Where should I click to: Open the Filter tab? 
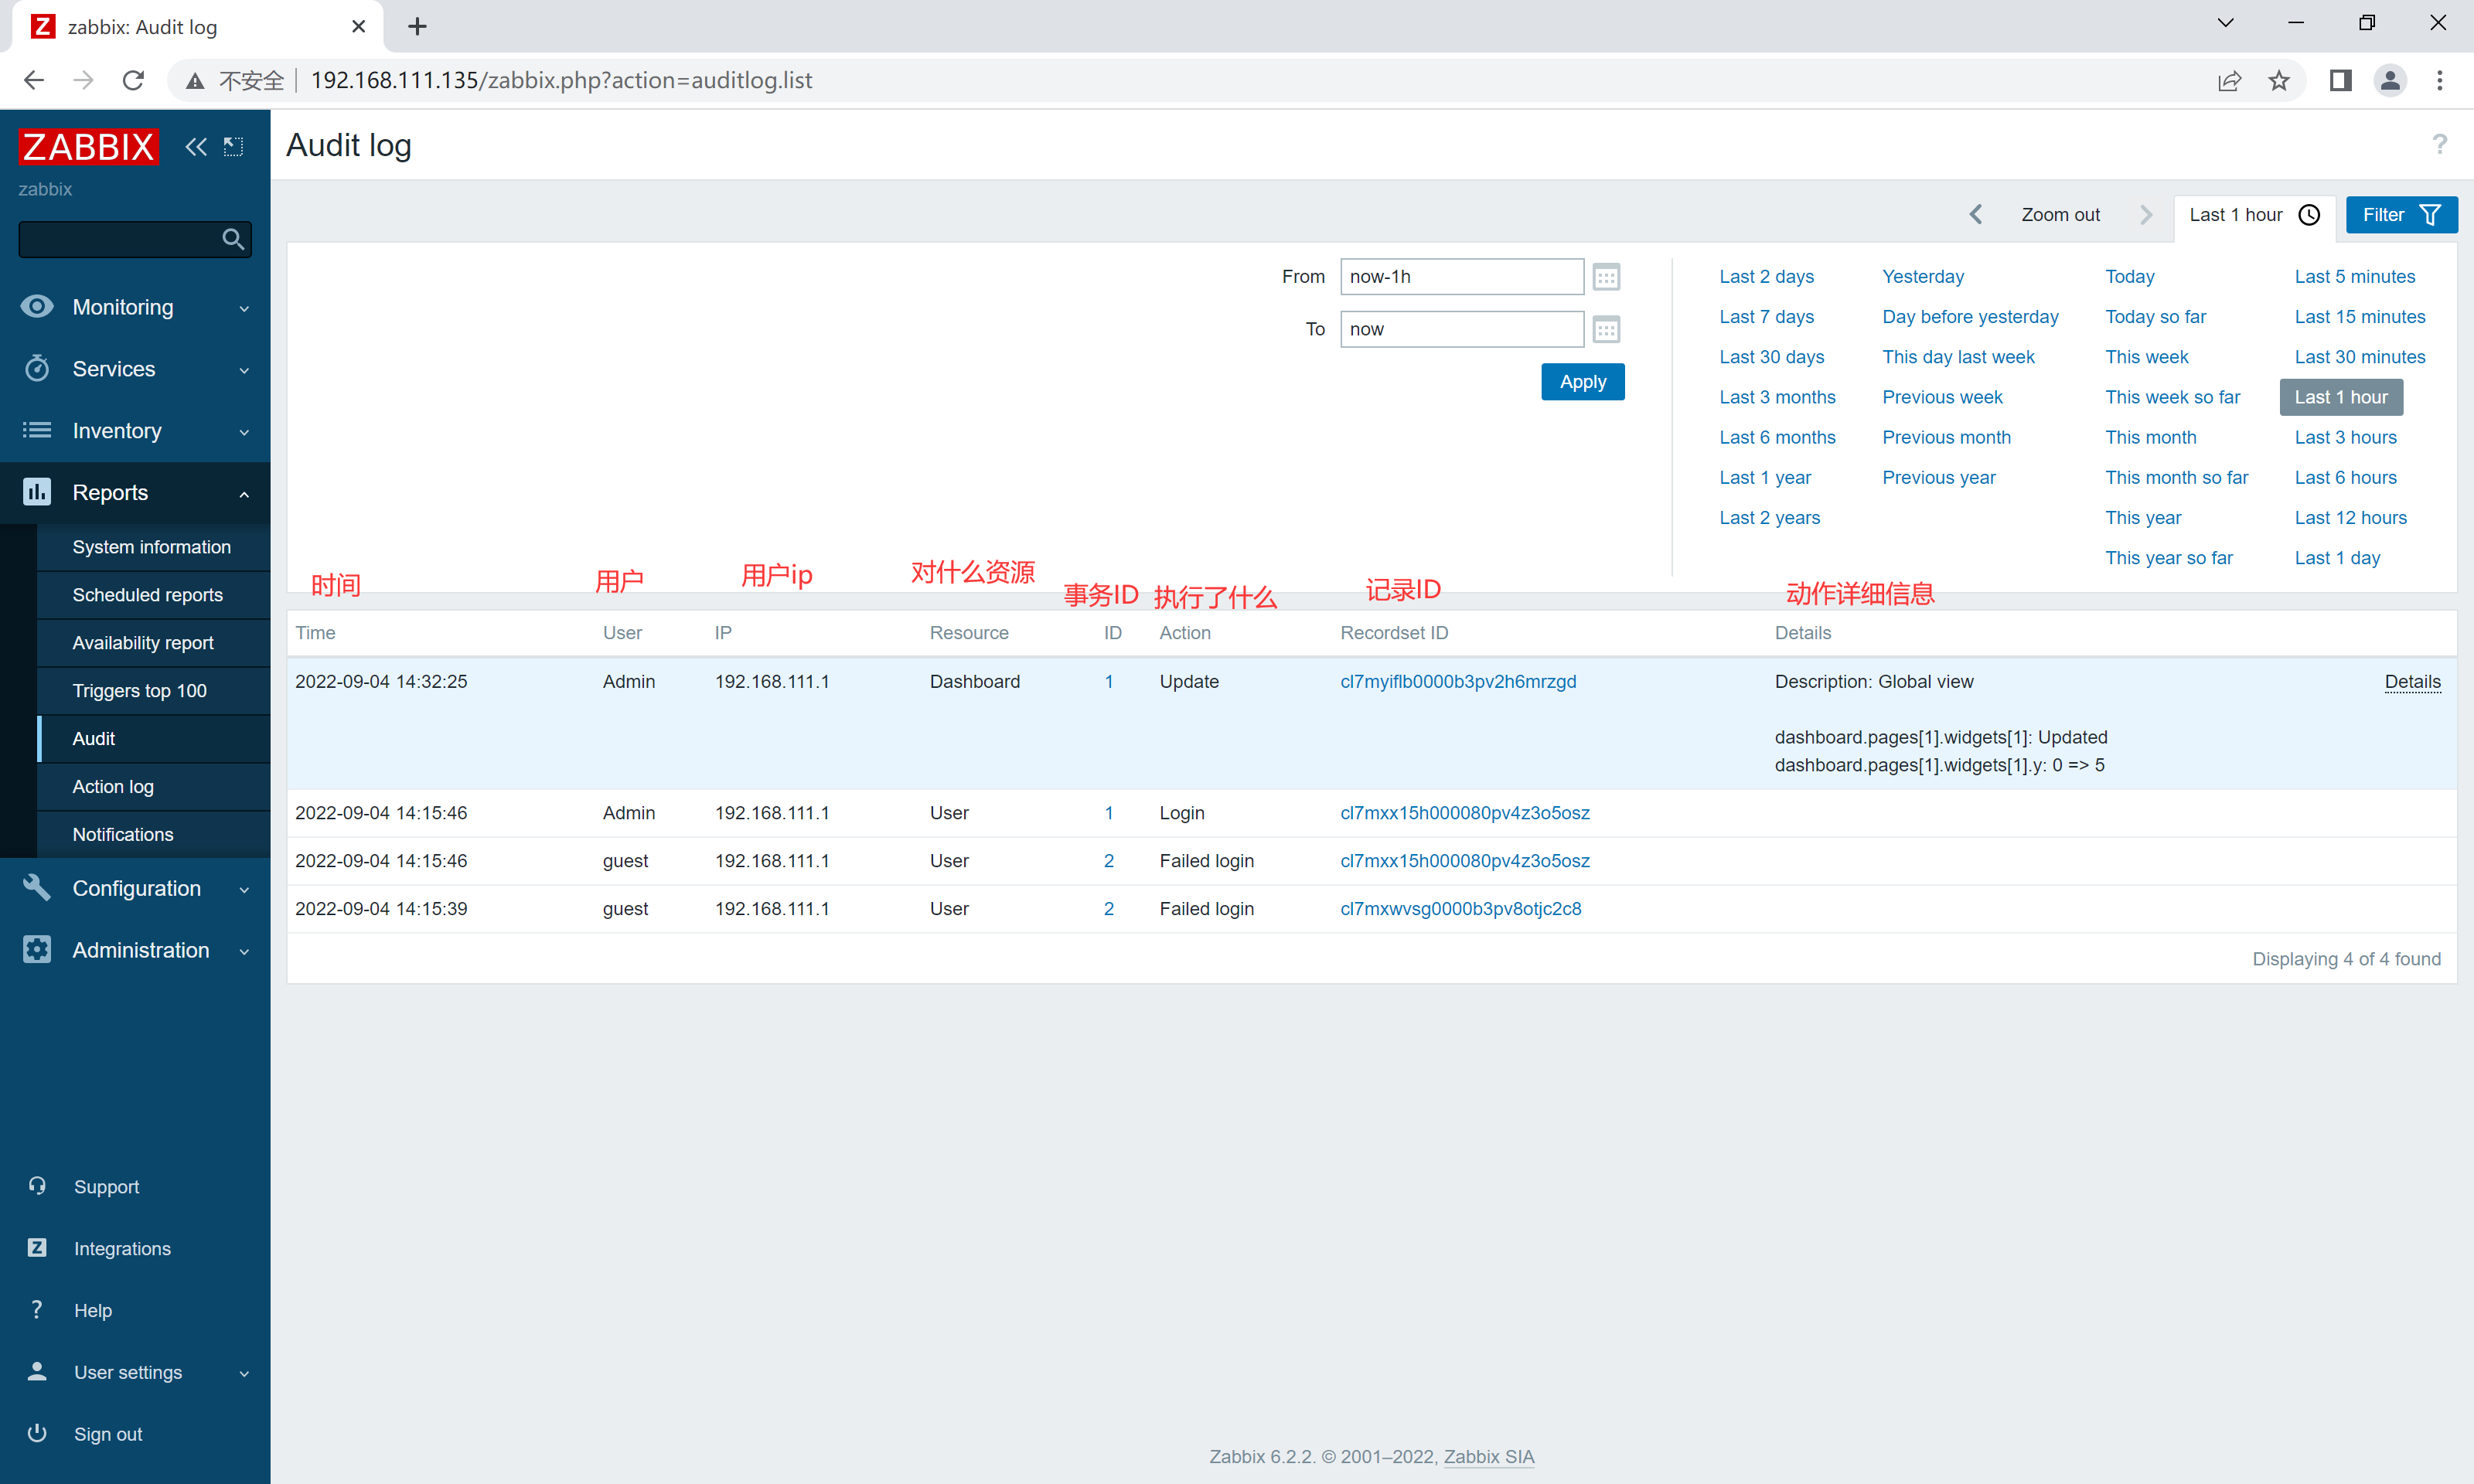coord(2401,215)
